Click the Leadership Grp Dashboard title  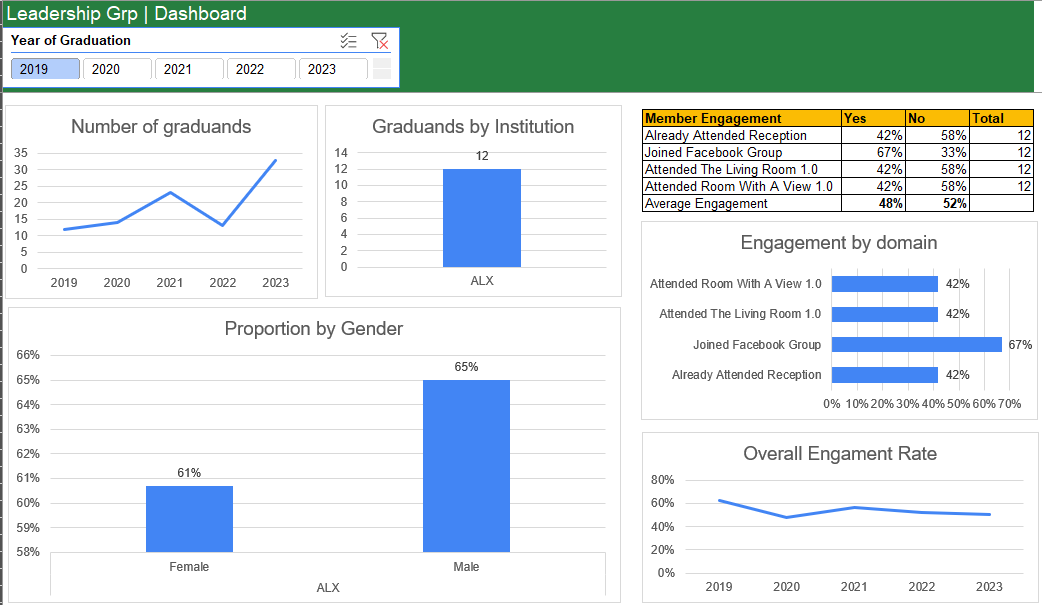click(x=126, y=13)
